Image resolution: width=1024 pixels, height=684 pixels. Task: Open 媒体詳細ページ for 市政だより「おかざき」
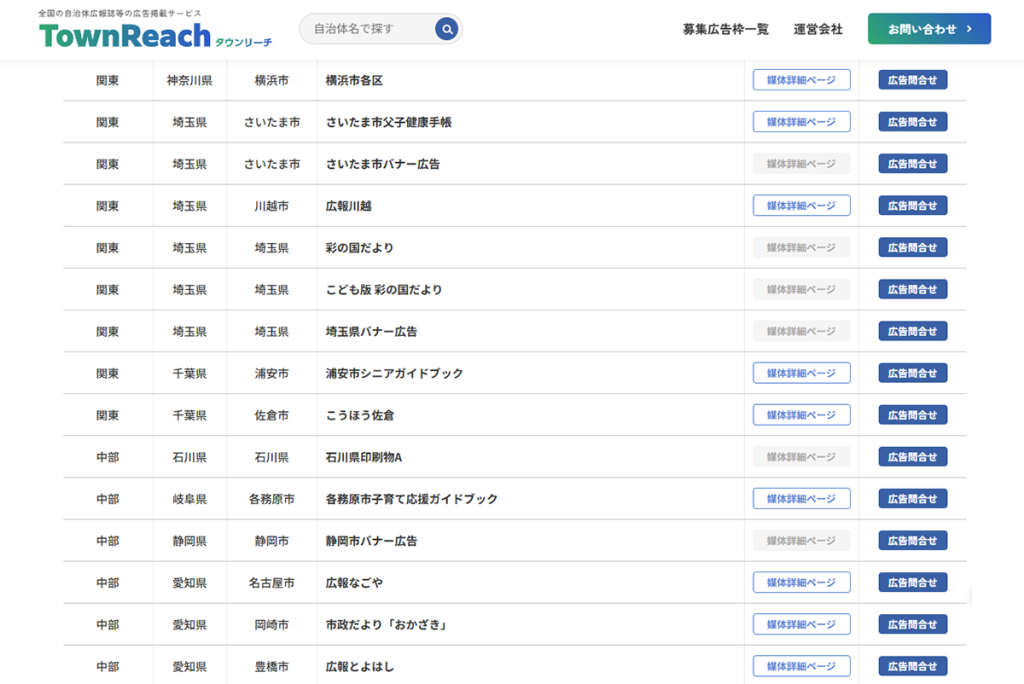[801, 624]
